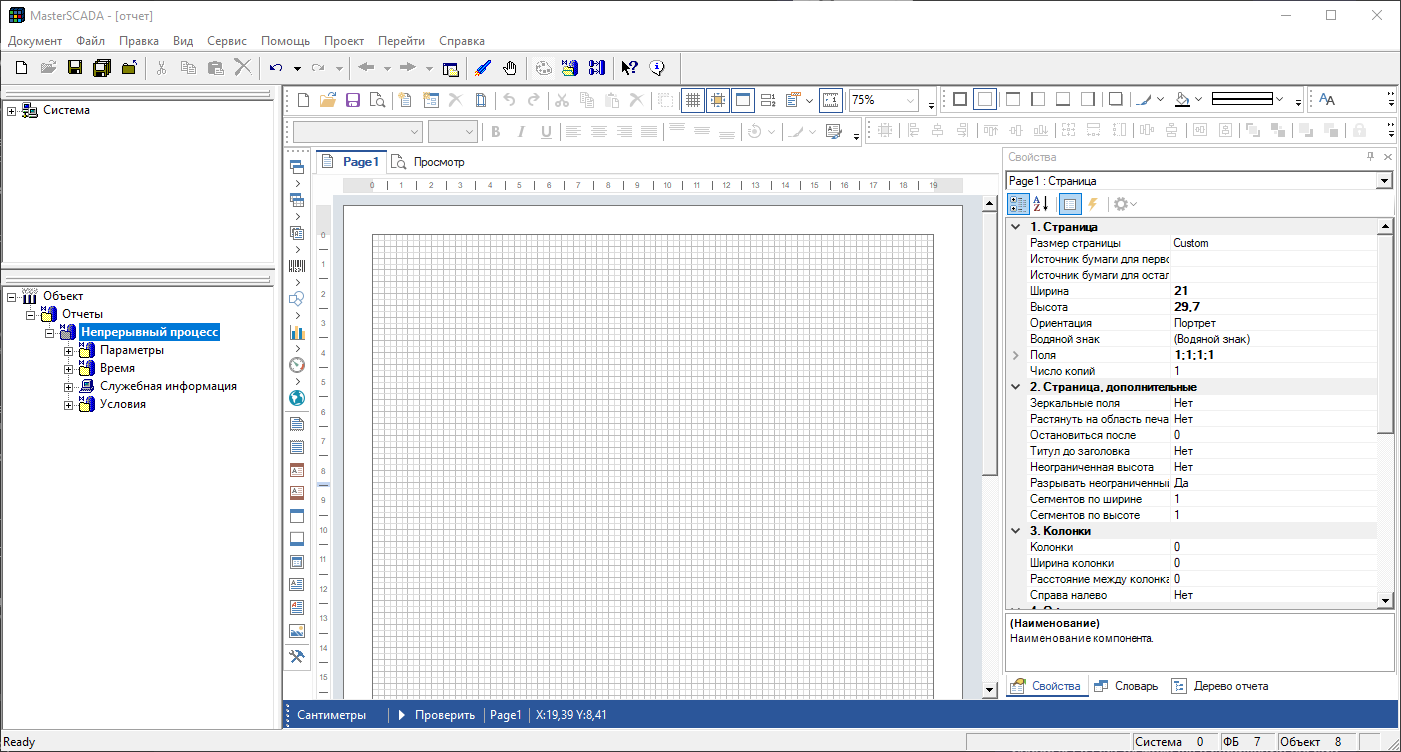The width and height of the screenshot is (1401, 752).
Task: Open the 75% zoom dropdown
Action: point(910,100)
